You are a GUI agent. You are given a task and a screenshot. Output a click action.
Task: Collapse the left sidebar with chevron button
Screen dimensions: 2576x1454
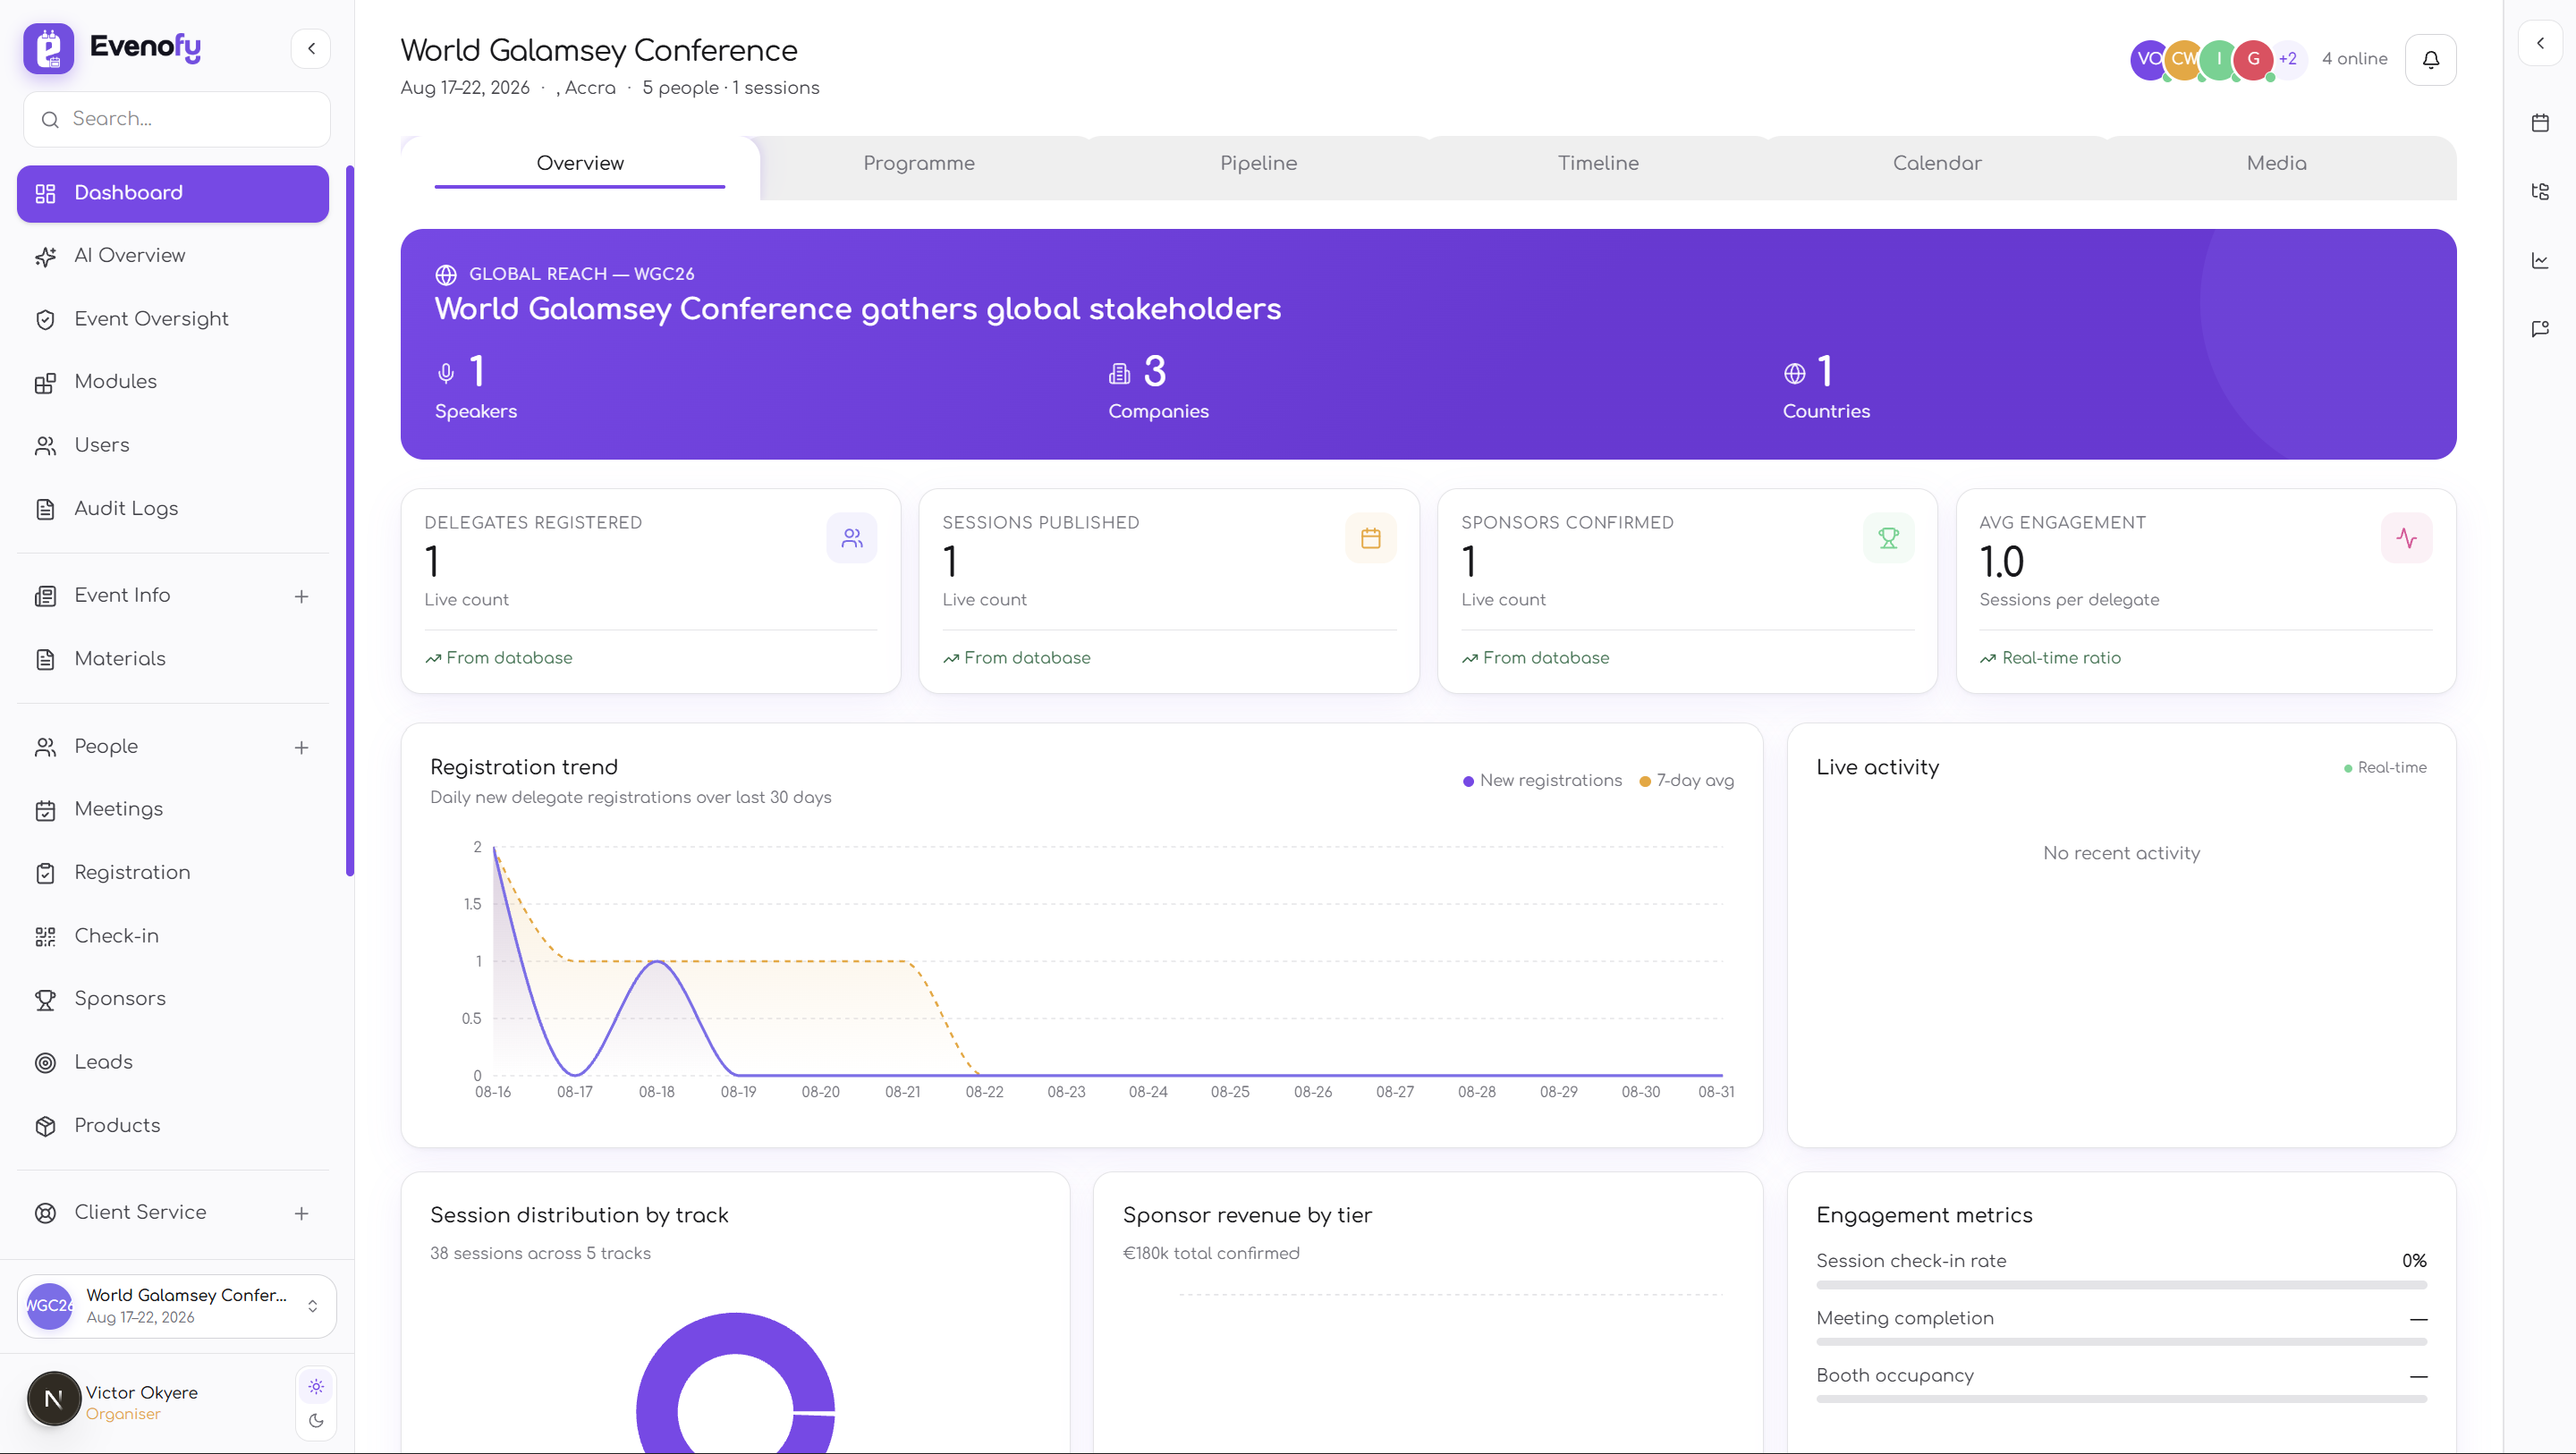pos(311,48)
